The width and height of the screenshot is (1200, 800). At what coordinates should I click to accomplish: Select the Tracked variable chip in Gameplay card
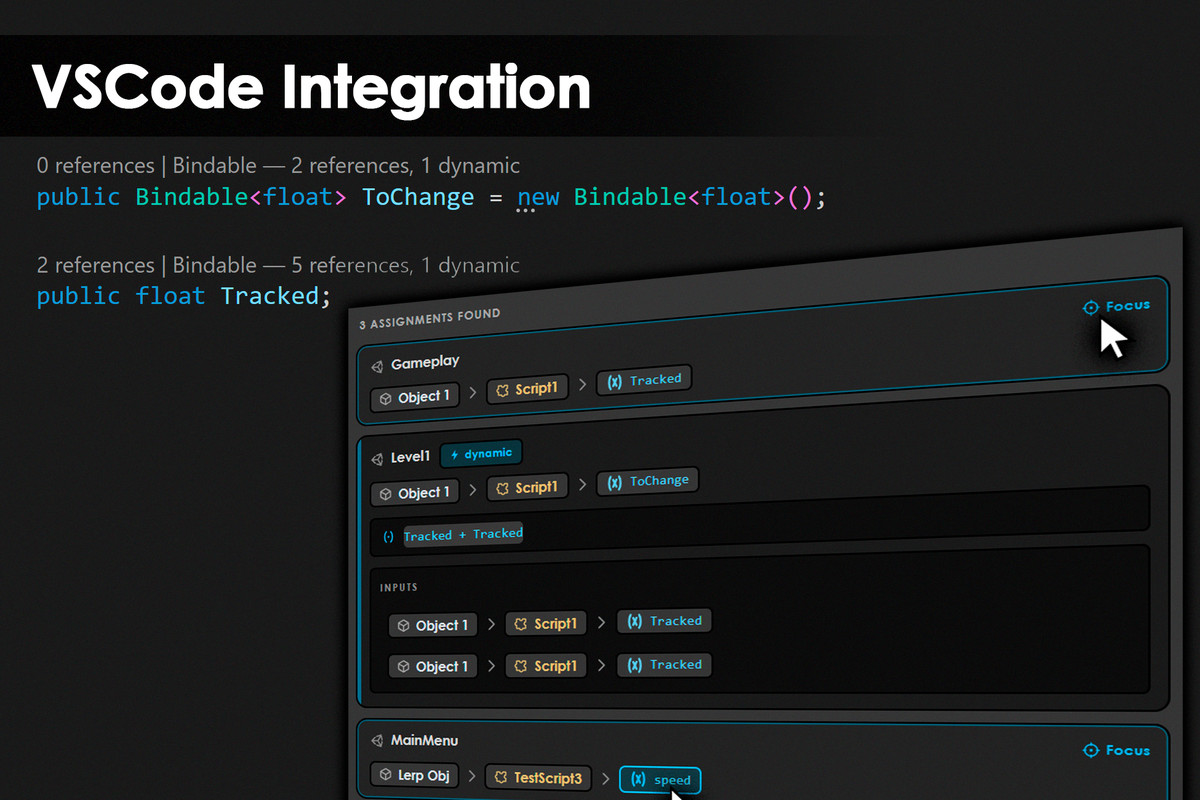point(644,380)
